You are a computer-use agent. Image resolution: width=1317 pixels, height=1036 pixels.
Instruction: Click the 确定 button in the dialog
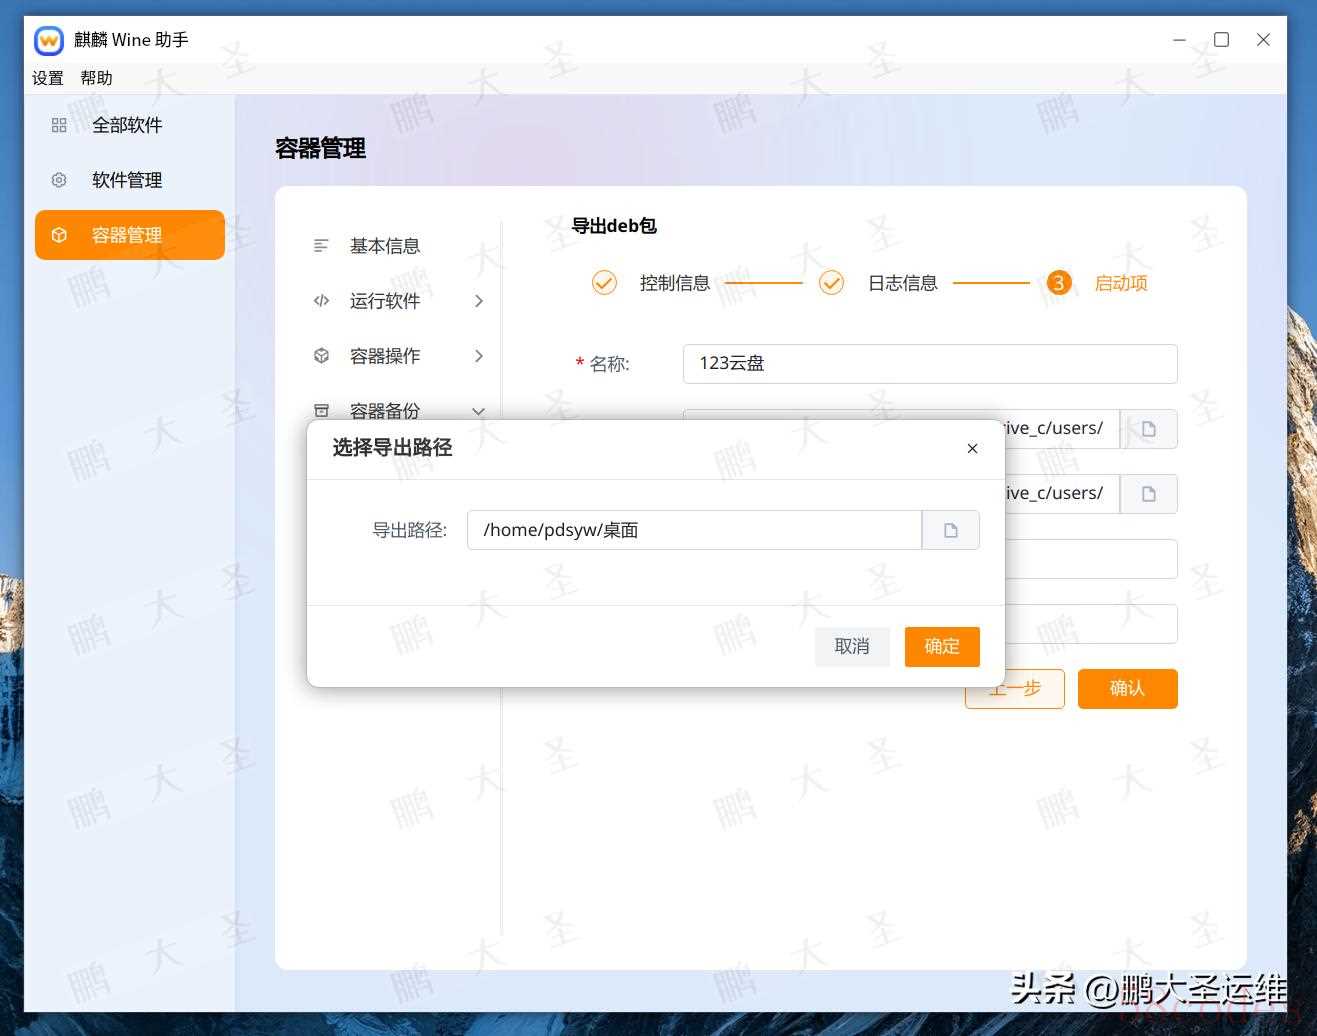pyautogui.click(x=941, y=646)
